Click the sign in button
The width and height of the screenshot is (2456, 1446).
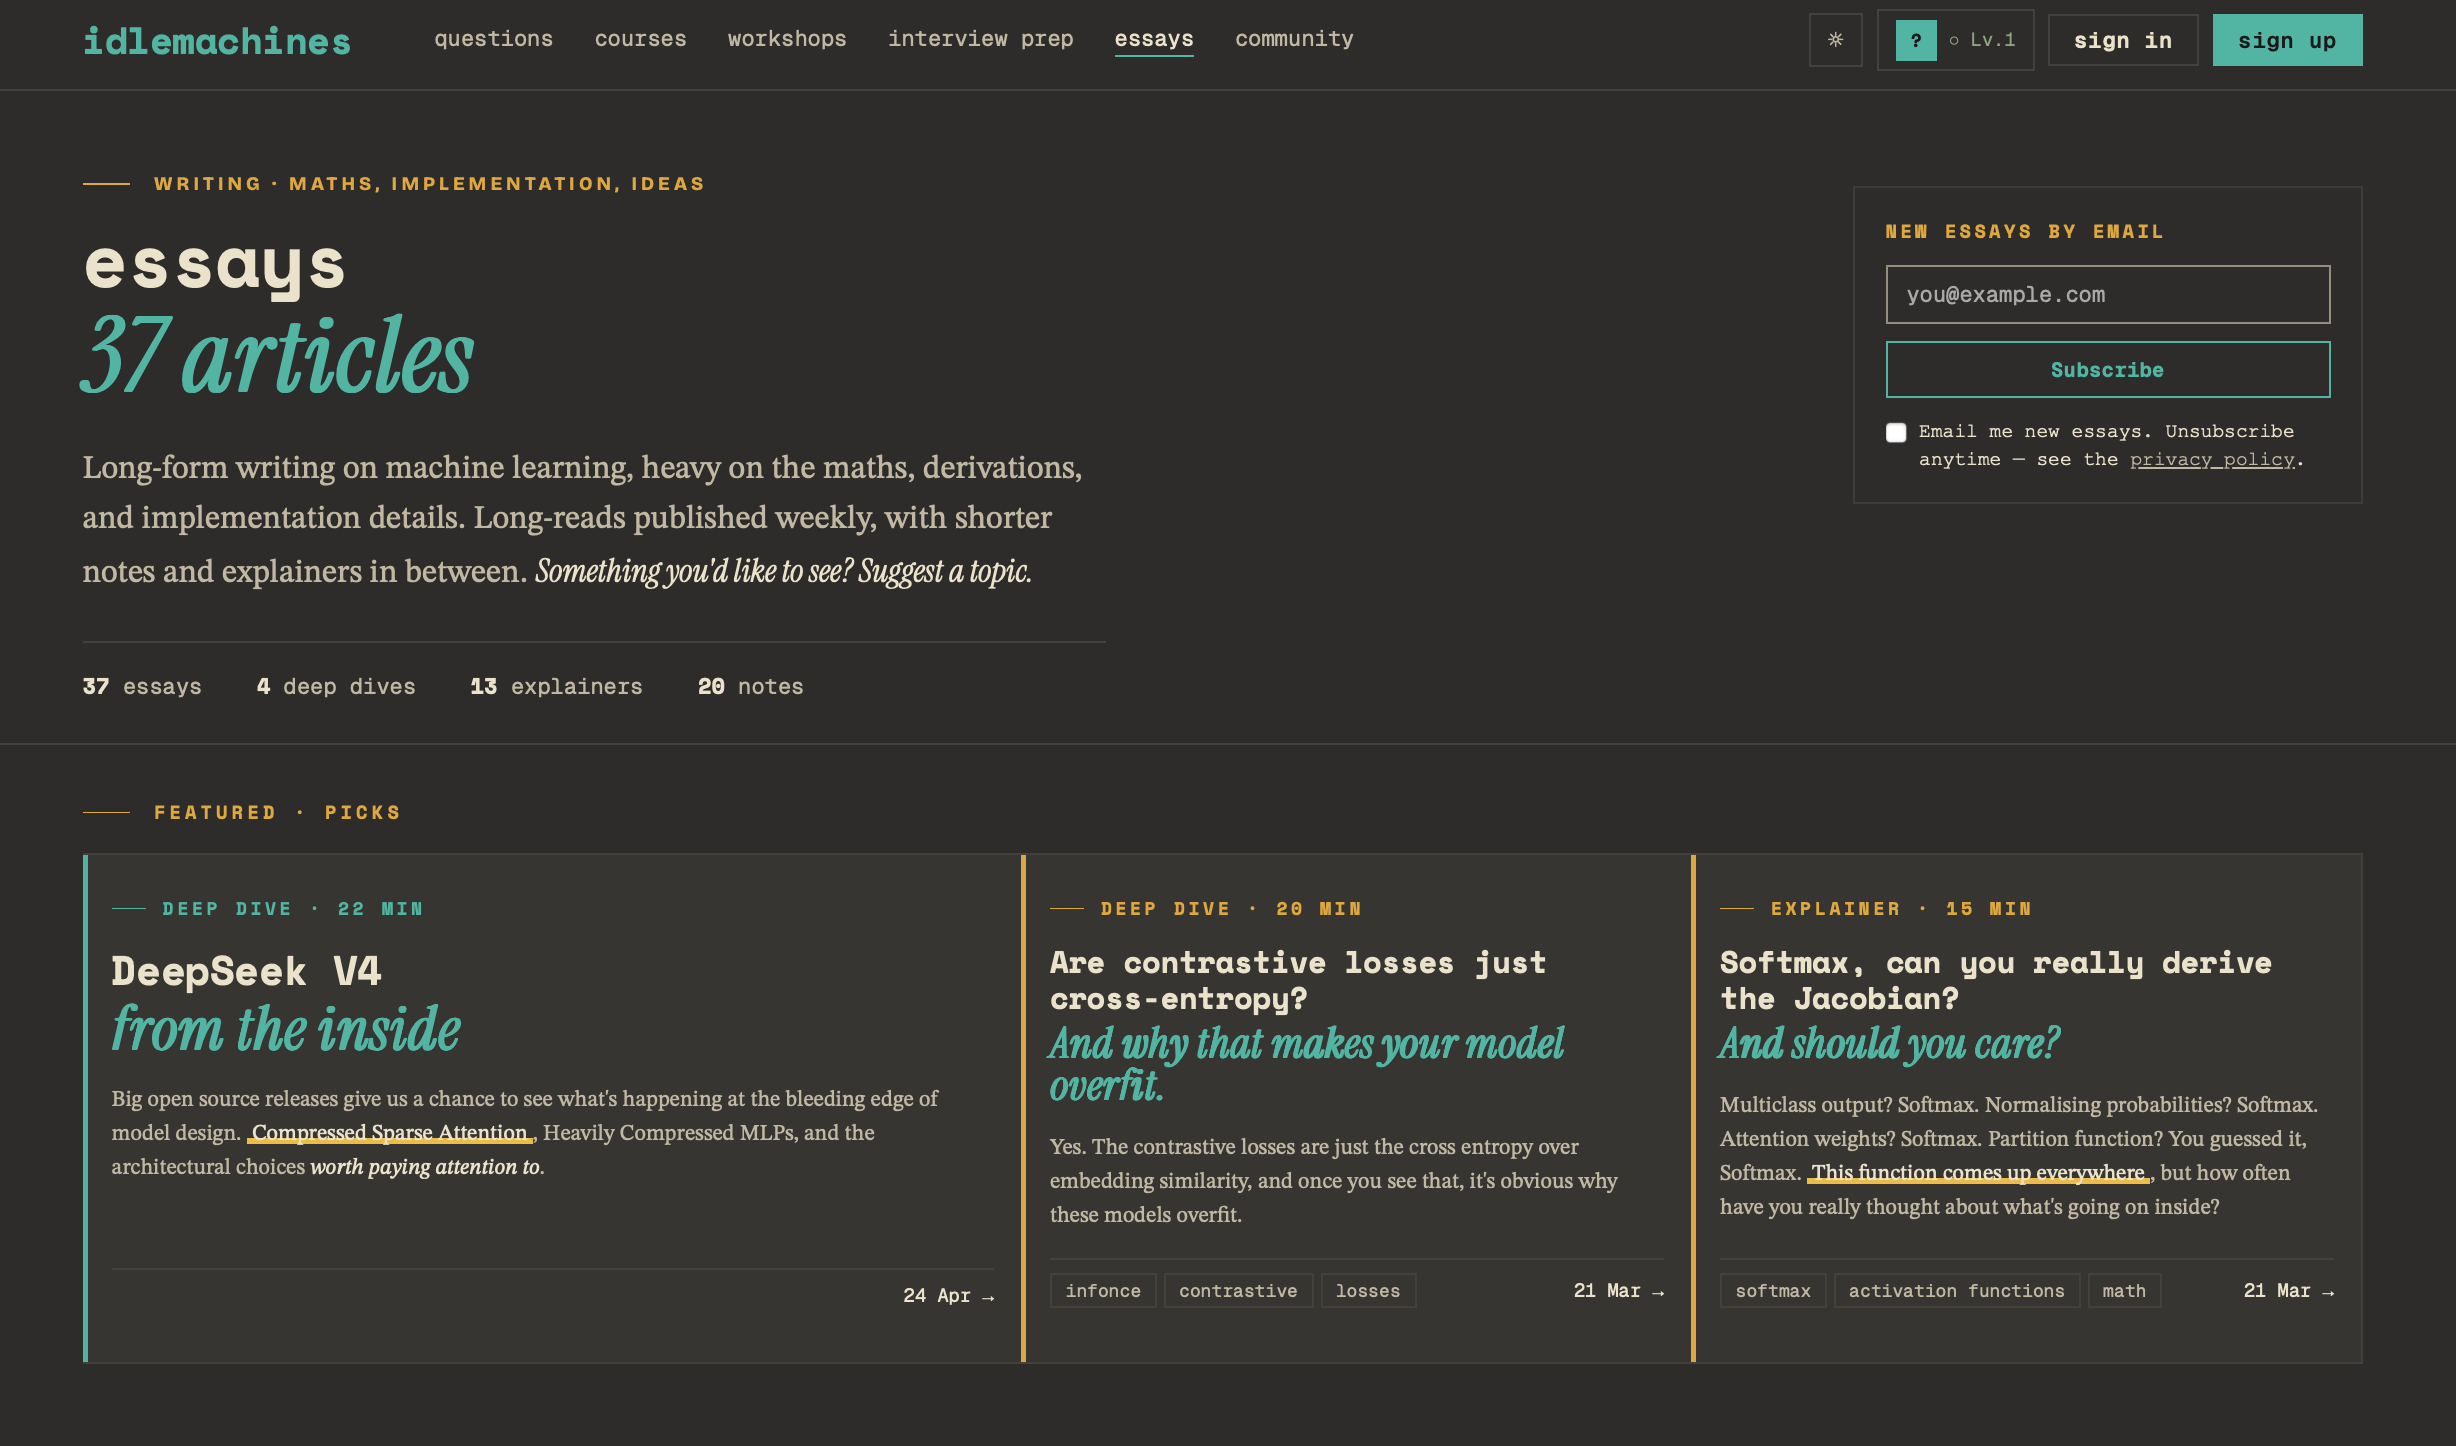(x=2123, y=40)
